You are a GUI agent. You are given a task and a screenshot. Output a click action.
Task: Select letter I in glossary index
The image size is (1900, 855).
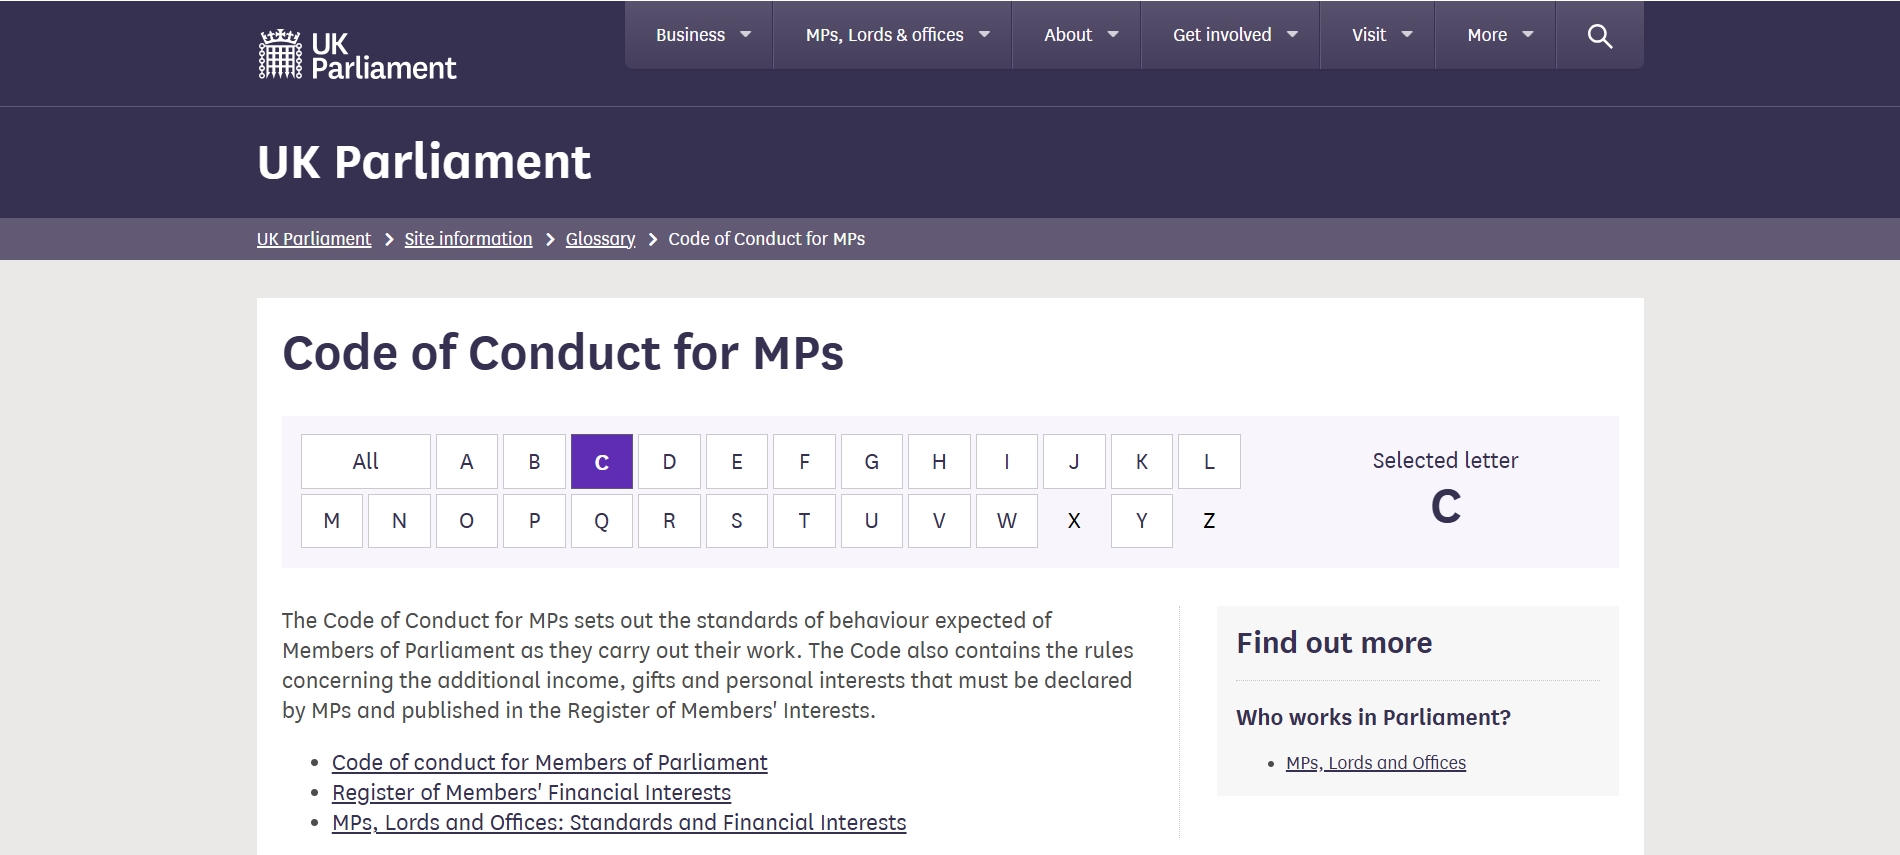tap(1007, 462)
